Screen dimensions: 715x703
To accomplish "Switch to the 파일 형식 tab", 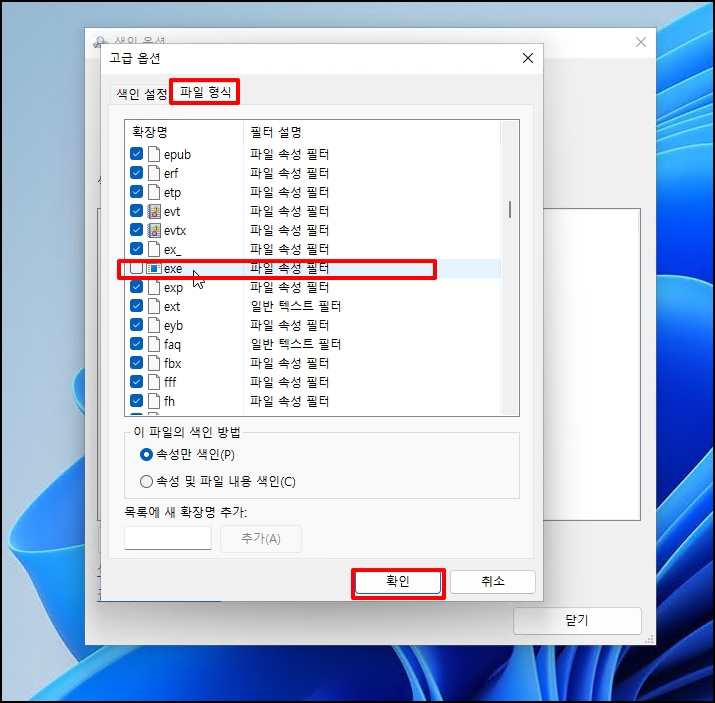I will (x=205, y=92).
